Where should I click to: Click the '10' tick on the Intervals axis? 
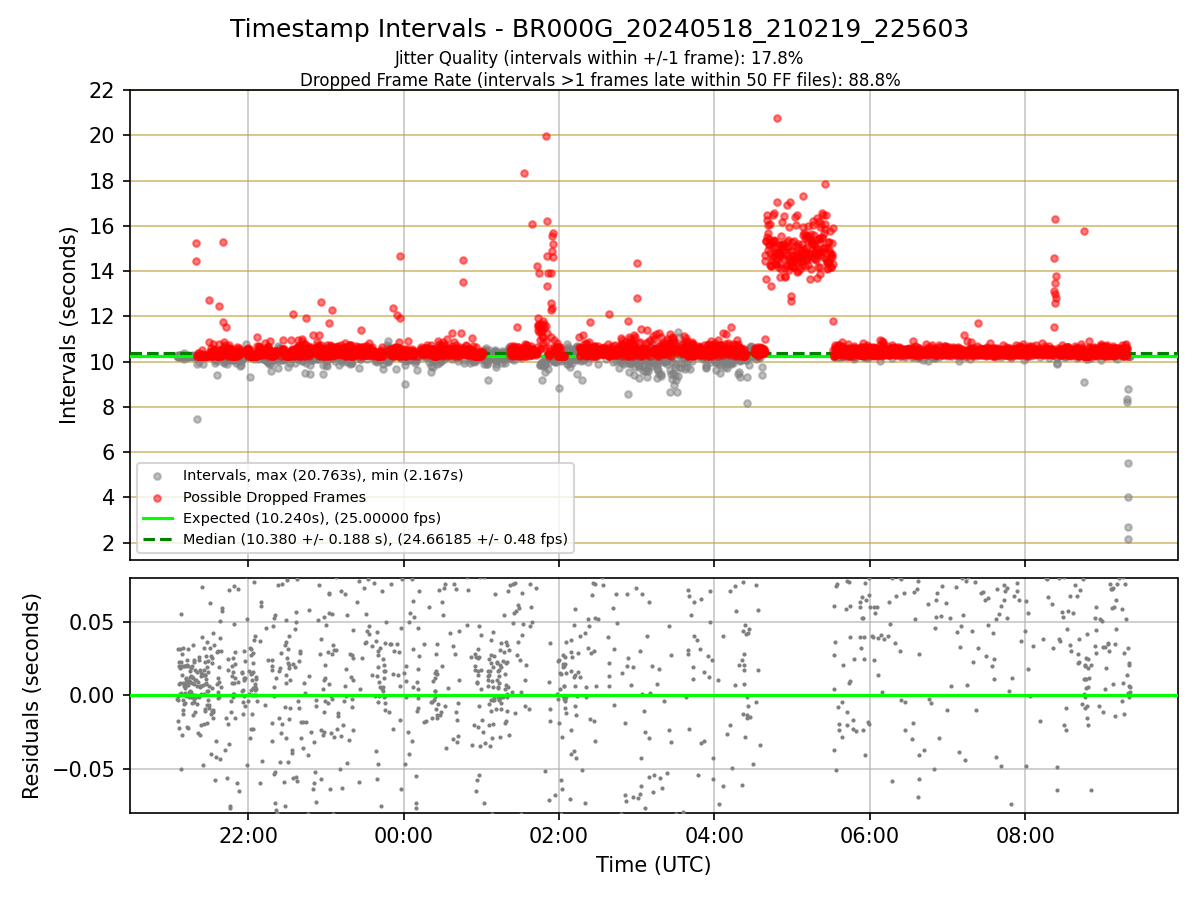pyautogui.click(x=105, y=362)
